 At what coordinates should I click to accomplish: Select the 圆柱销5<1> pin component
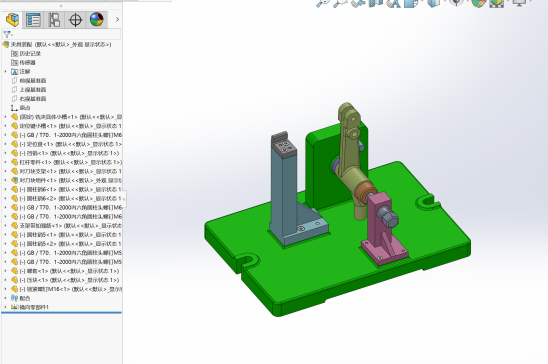[66, 235]
